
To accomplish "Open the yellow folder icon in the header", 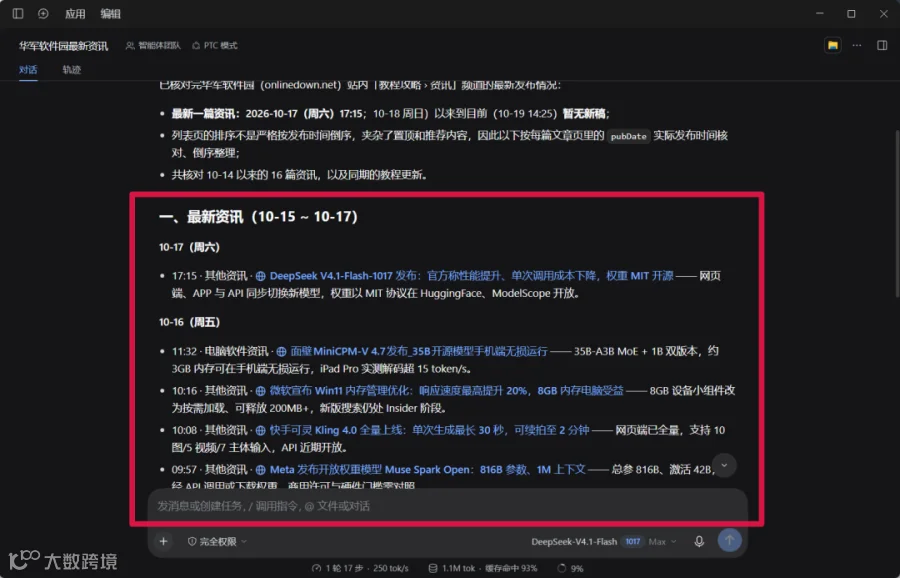I will coord(832,45).
